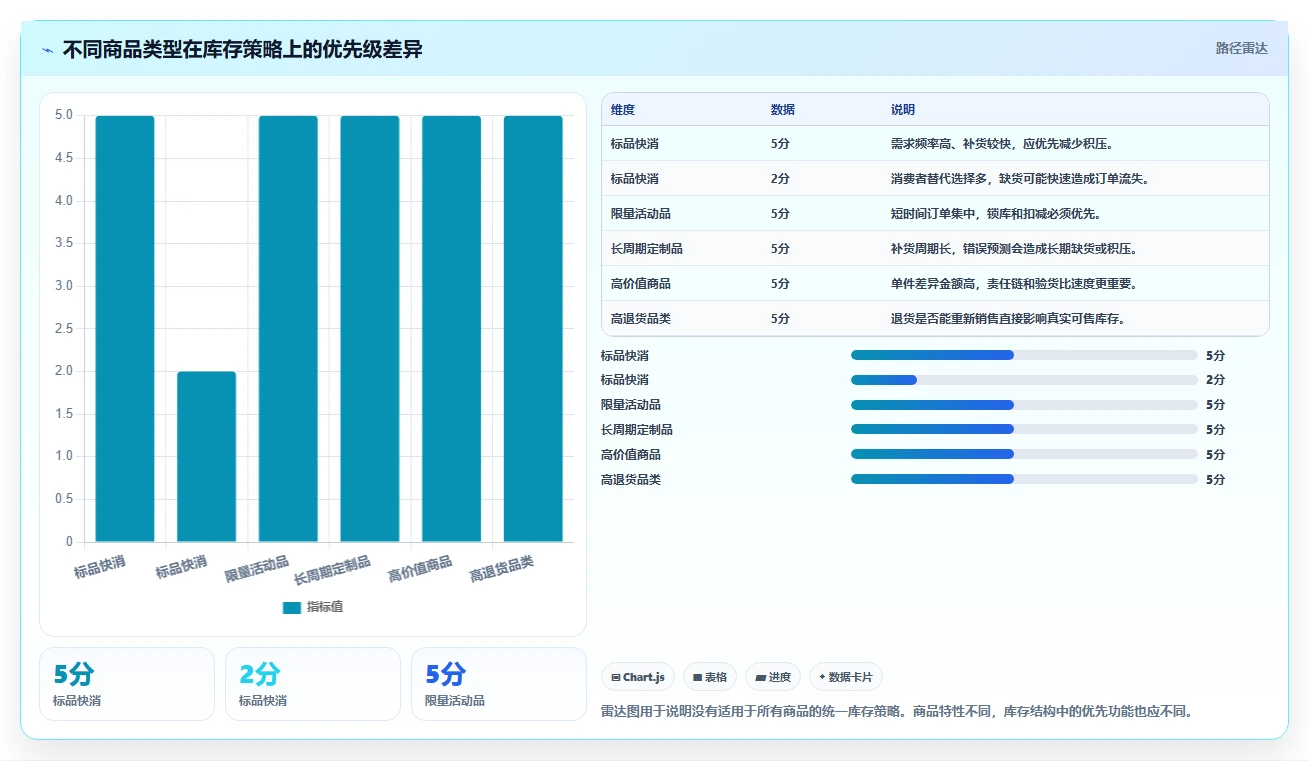Click the 高退货品类 bar in the chart

coord(533,329)
